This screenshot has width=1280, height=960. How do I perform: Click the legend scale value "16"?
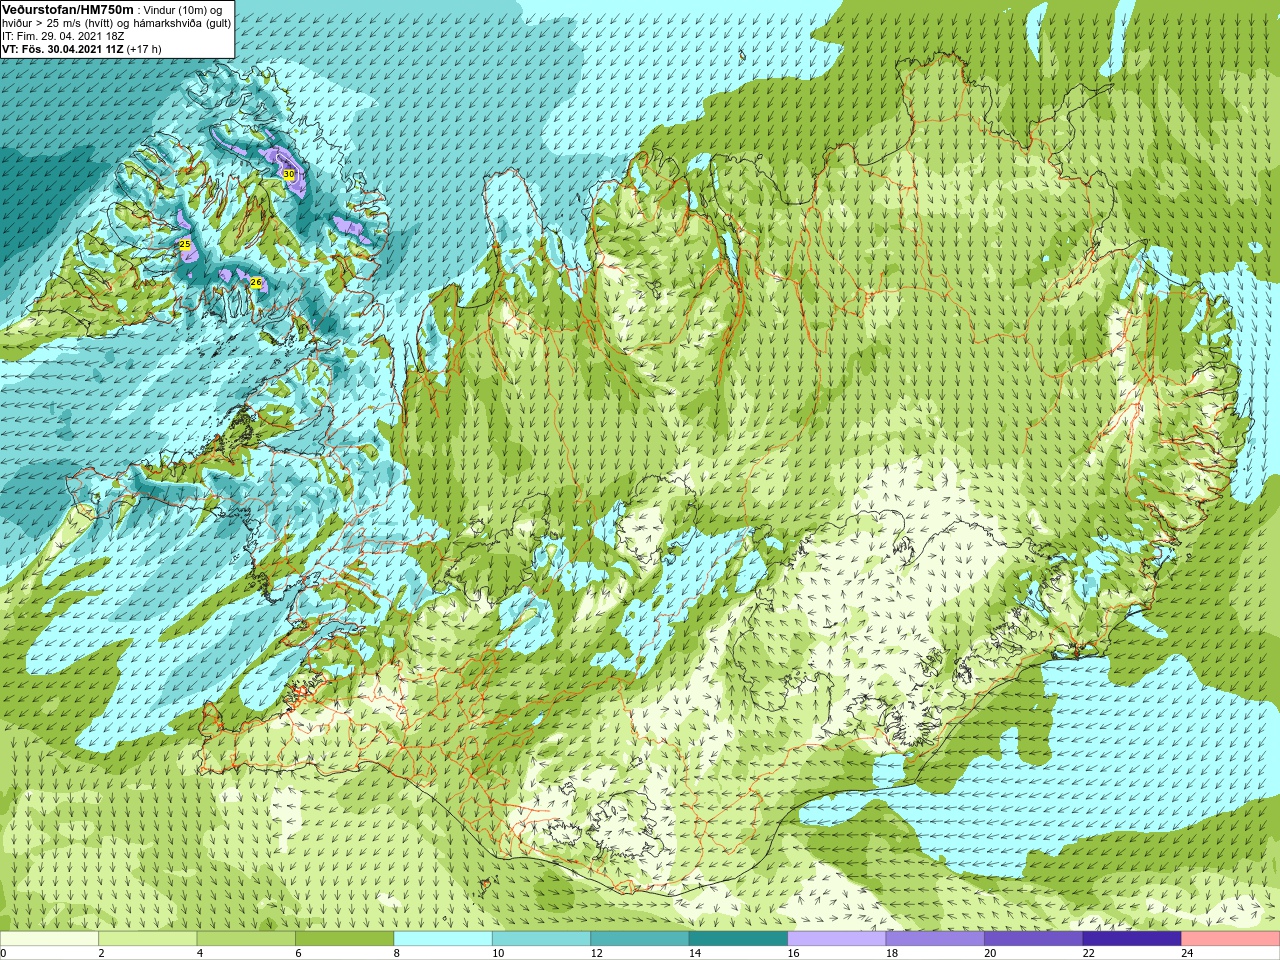[793, 953]
